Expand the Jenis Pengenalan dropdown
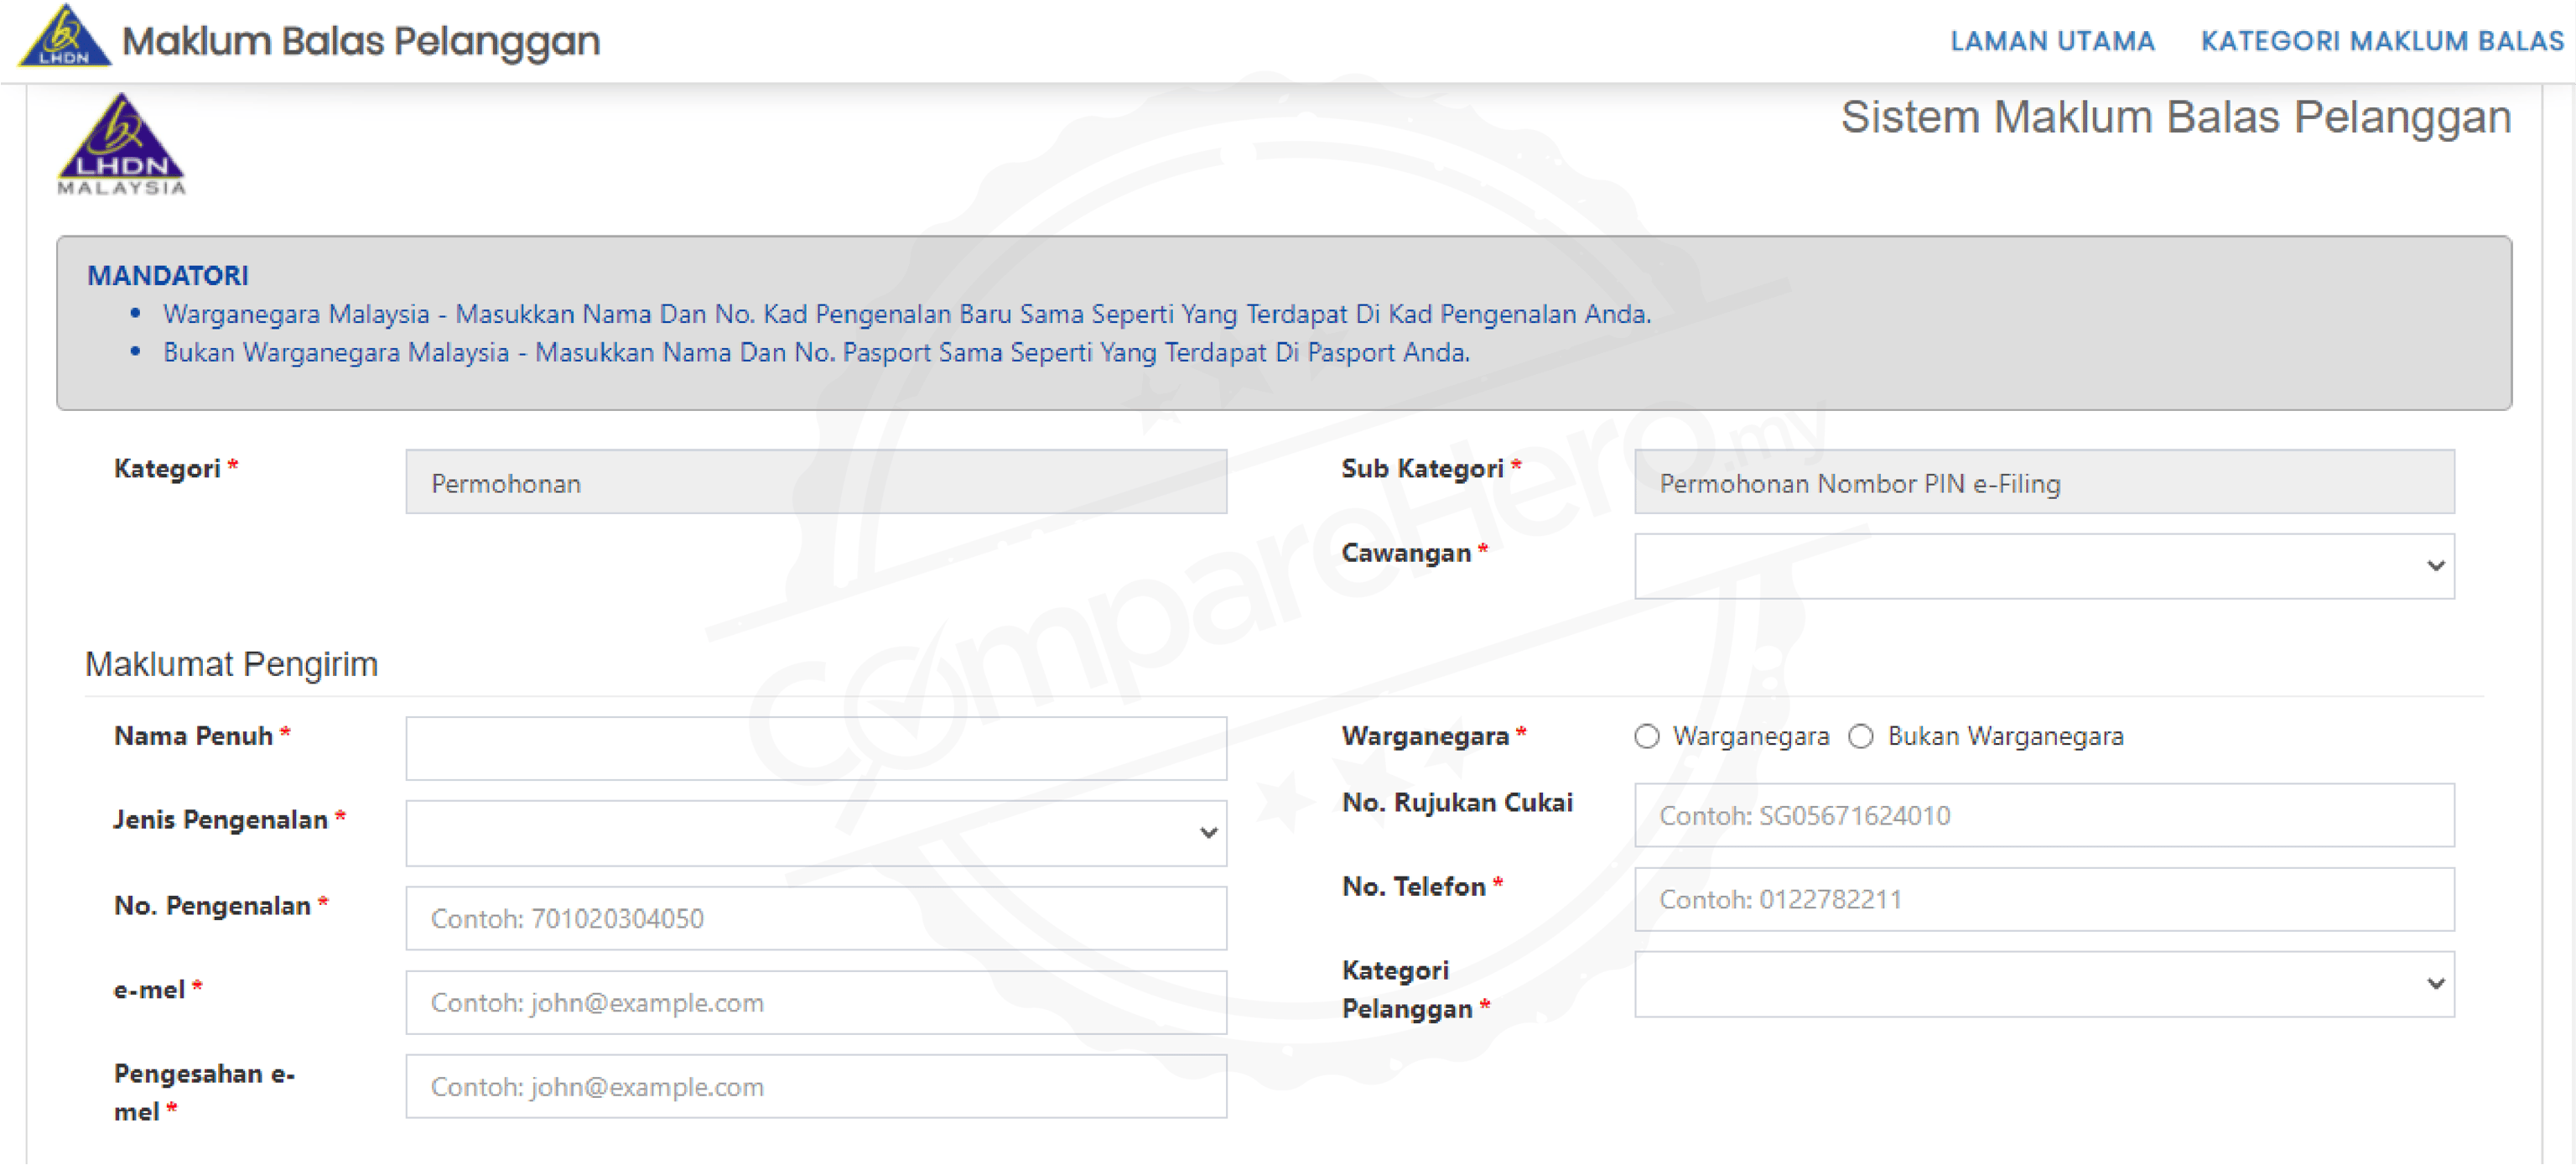The width and height of the screenshot is (2576, 1165). [x=815, y=833]
